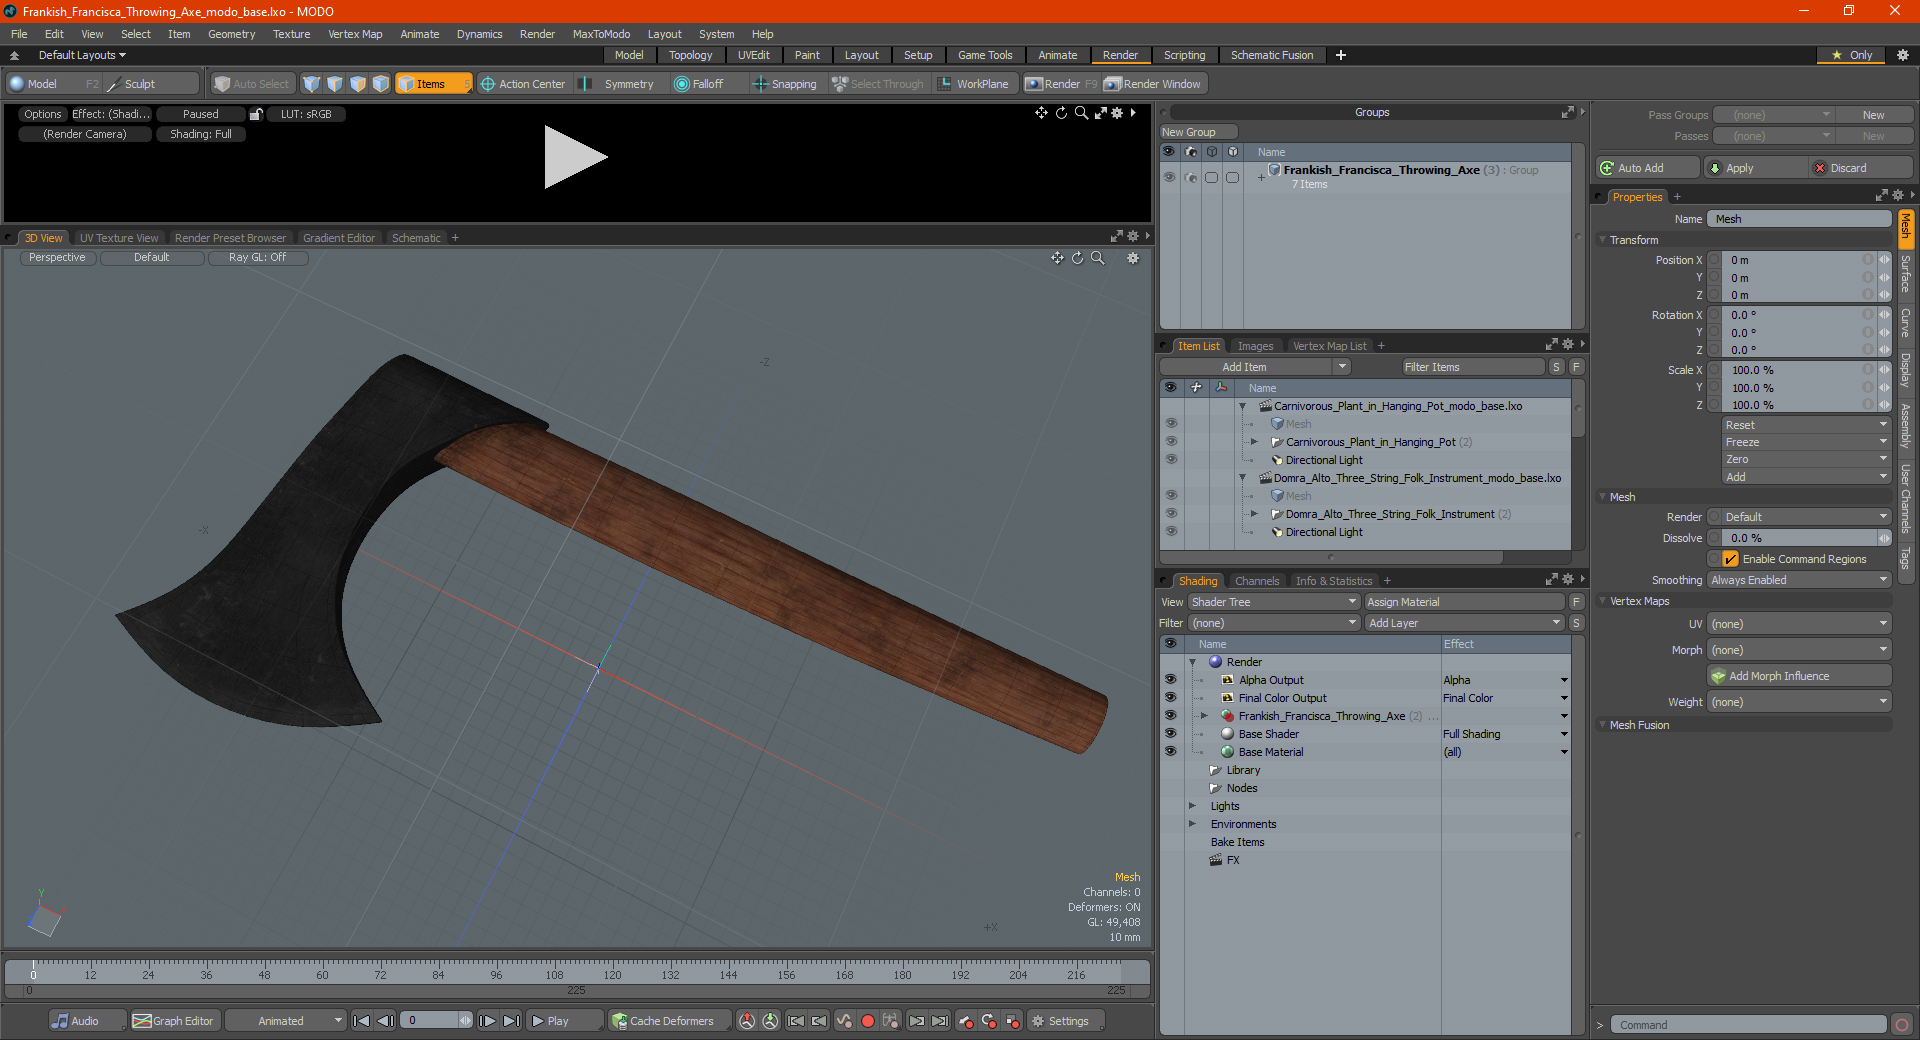Toggle visibility of the Base Material layer
The width and height of the screenshot is (1920, 1040).
[x=1170, y=752]
